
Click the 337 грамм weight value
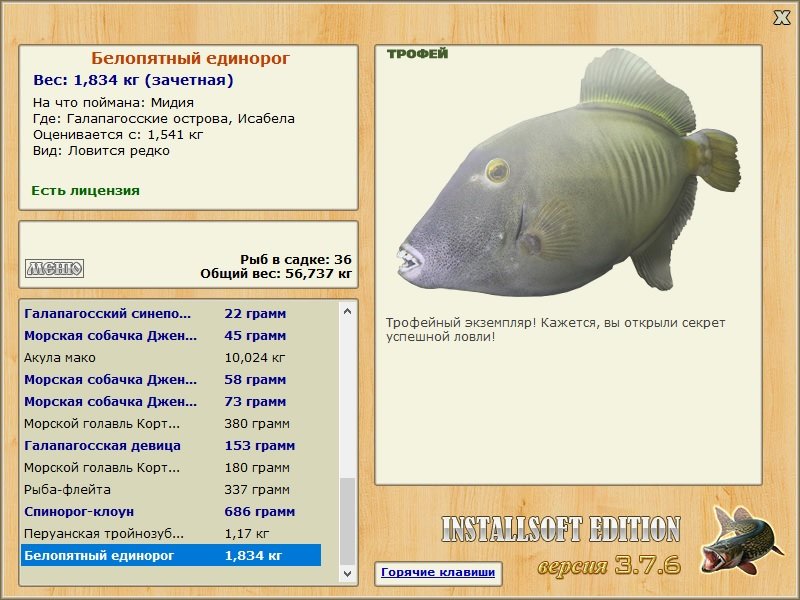pos(257,489)
